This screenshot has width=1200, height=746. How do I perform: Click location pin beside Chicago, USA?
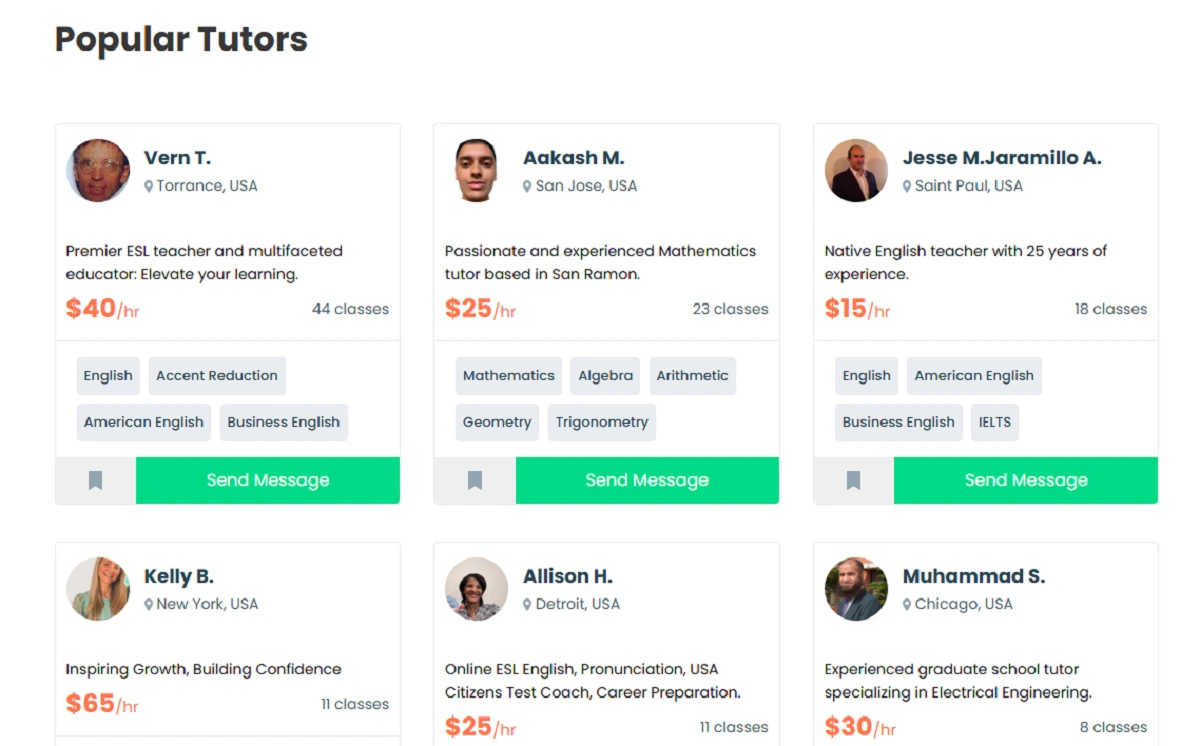coord(907,605)
